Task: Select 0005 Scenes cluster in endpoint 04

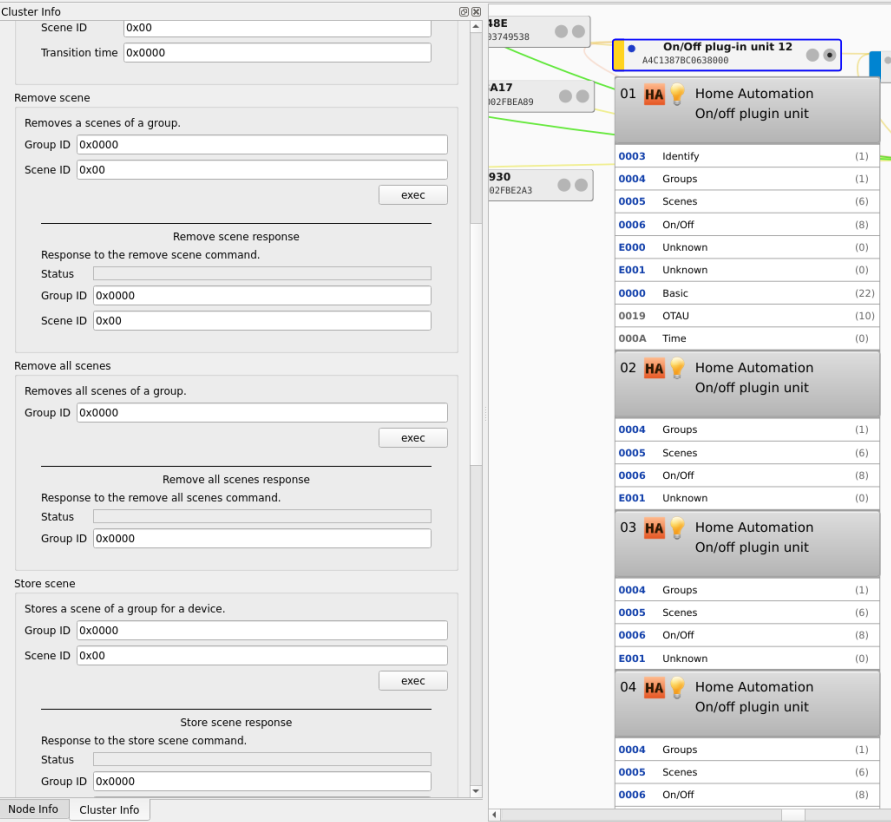Action: (x=747, y=773)
